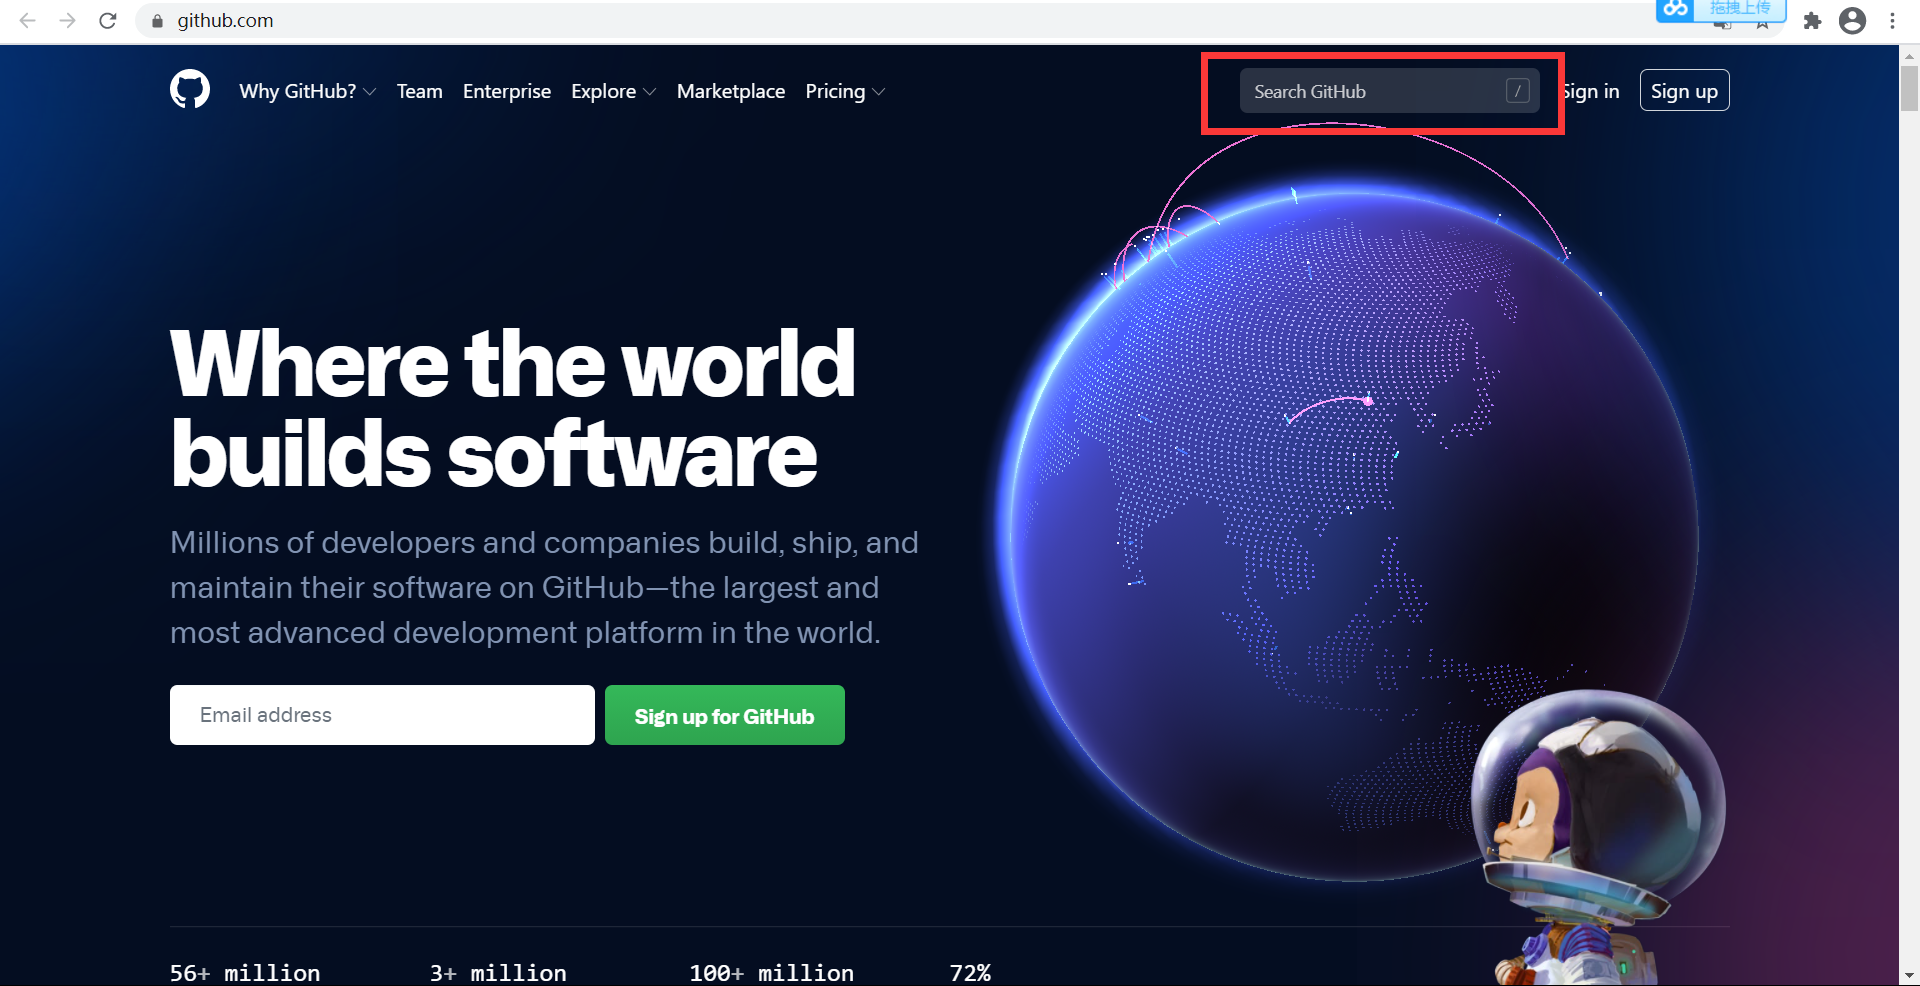This screenshot has height=986, width=1920.
Task: Click the Sign in link
Action: tap(1591, 91)
